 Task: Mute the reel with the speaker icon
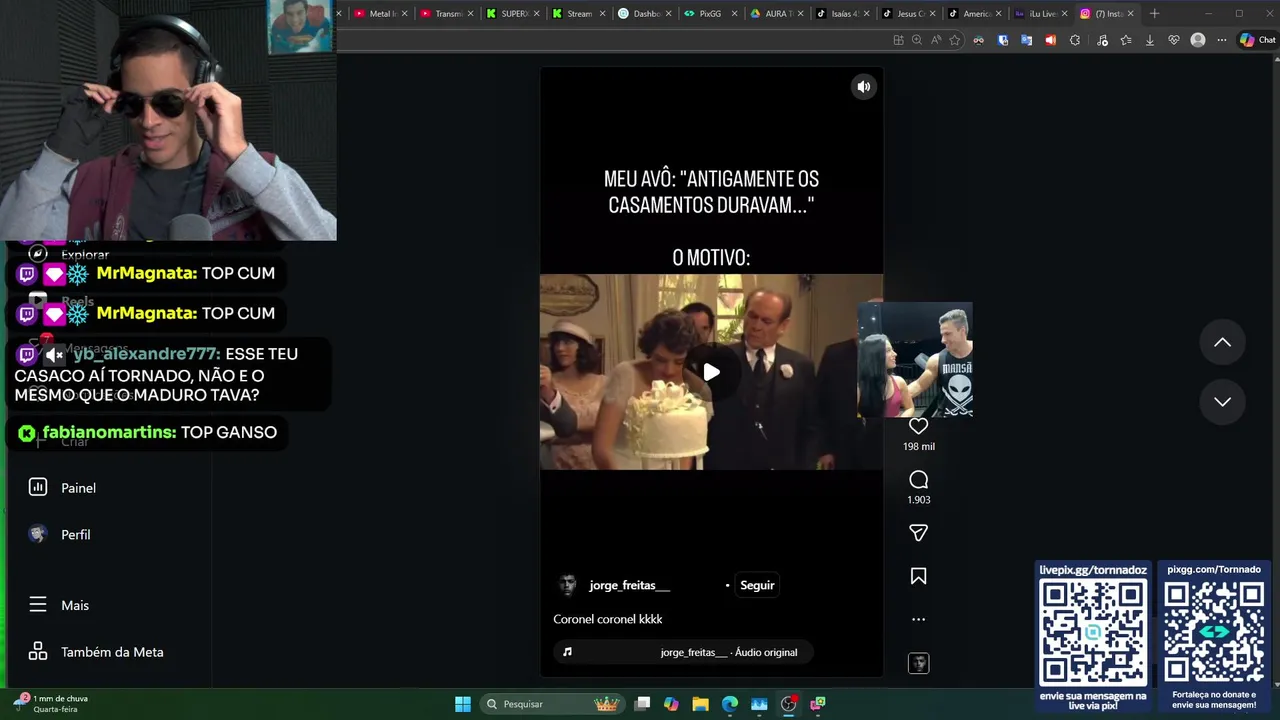864,87
